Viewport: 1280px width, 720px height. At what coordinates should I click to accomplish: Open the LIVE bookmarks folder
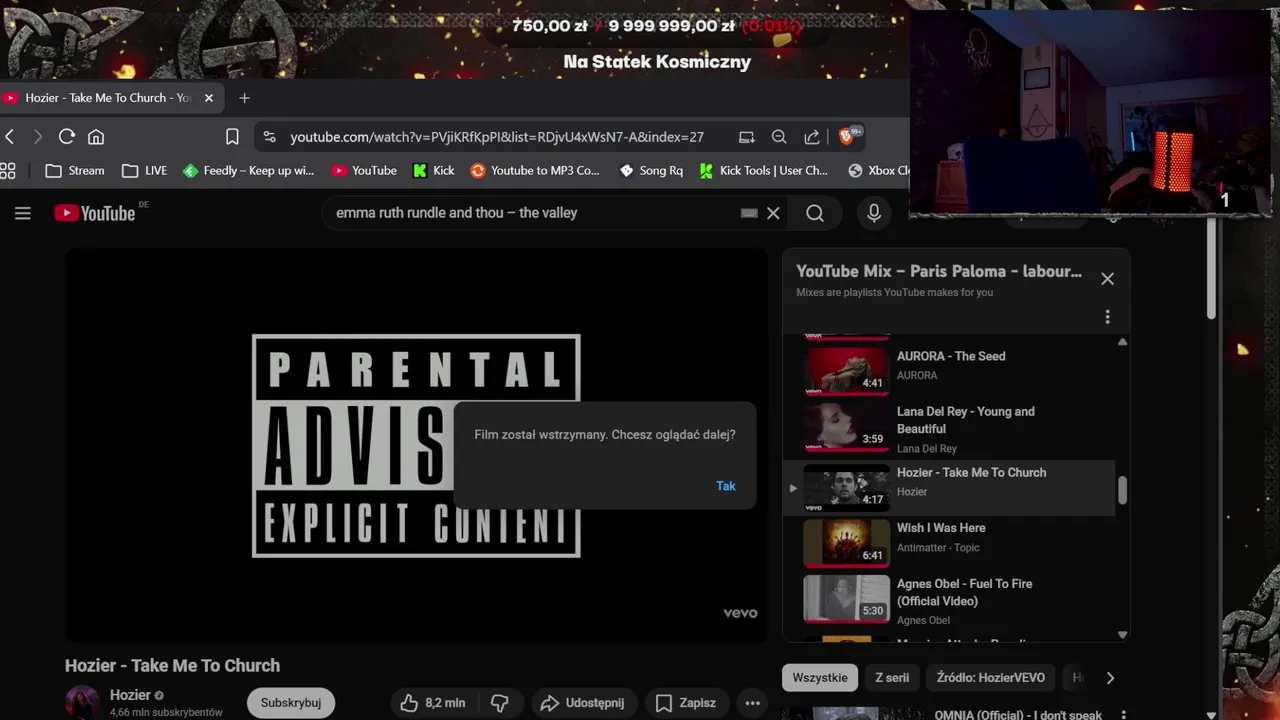tap(145, 171)
